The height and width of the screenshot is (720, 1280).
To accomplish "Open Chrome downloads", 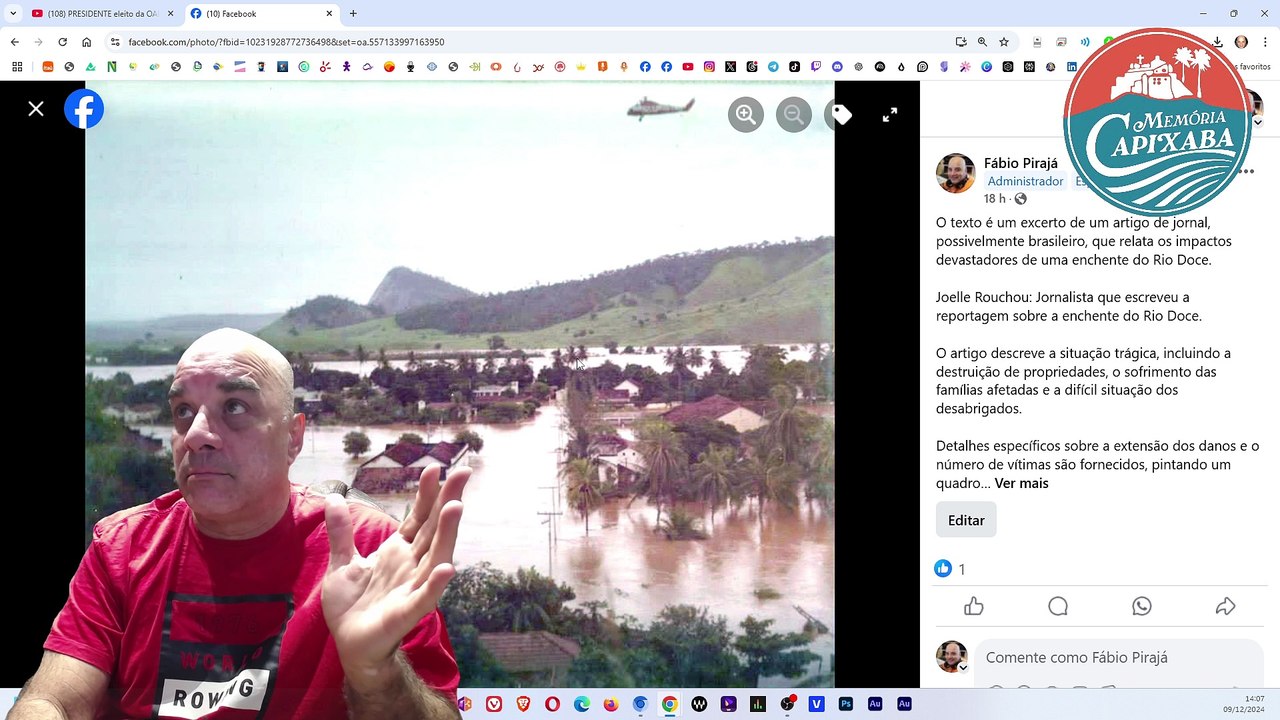I will [x=1217, y=42].
